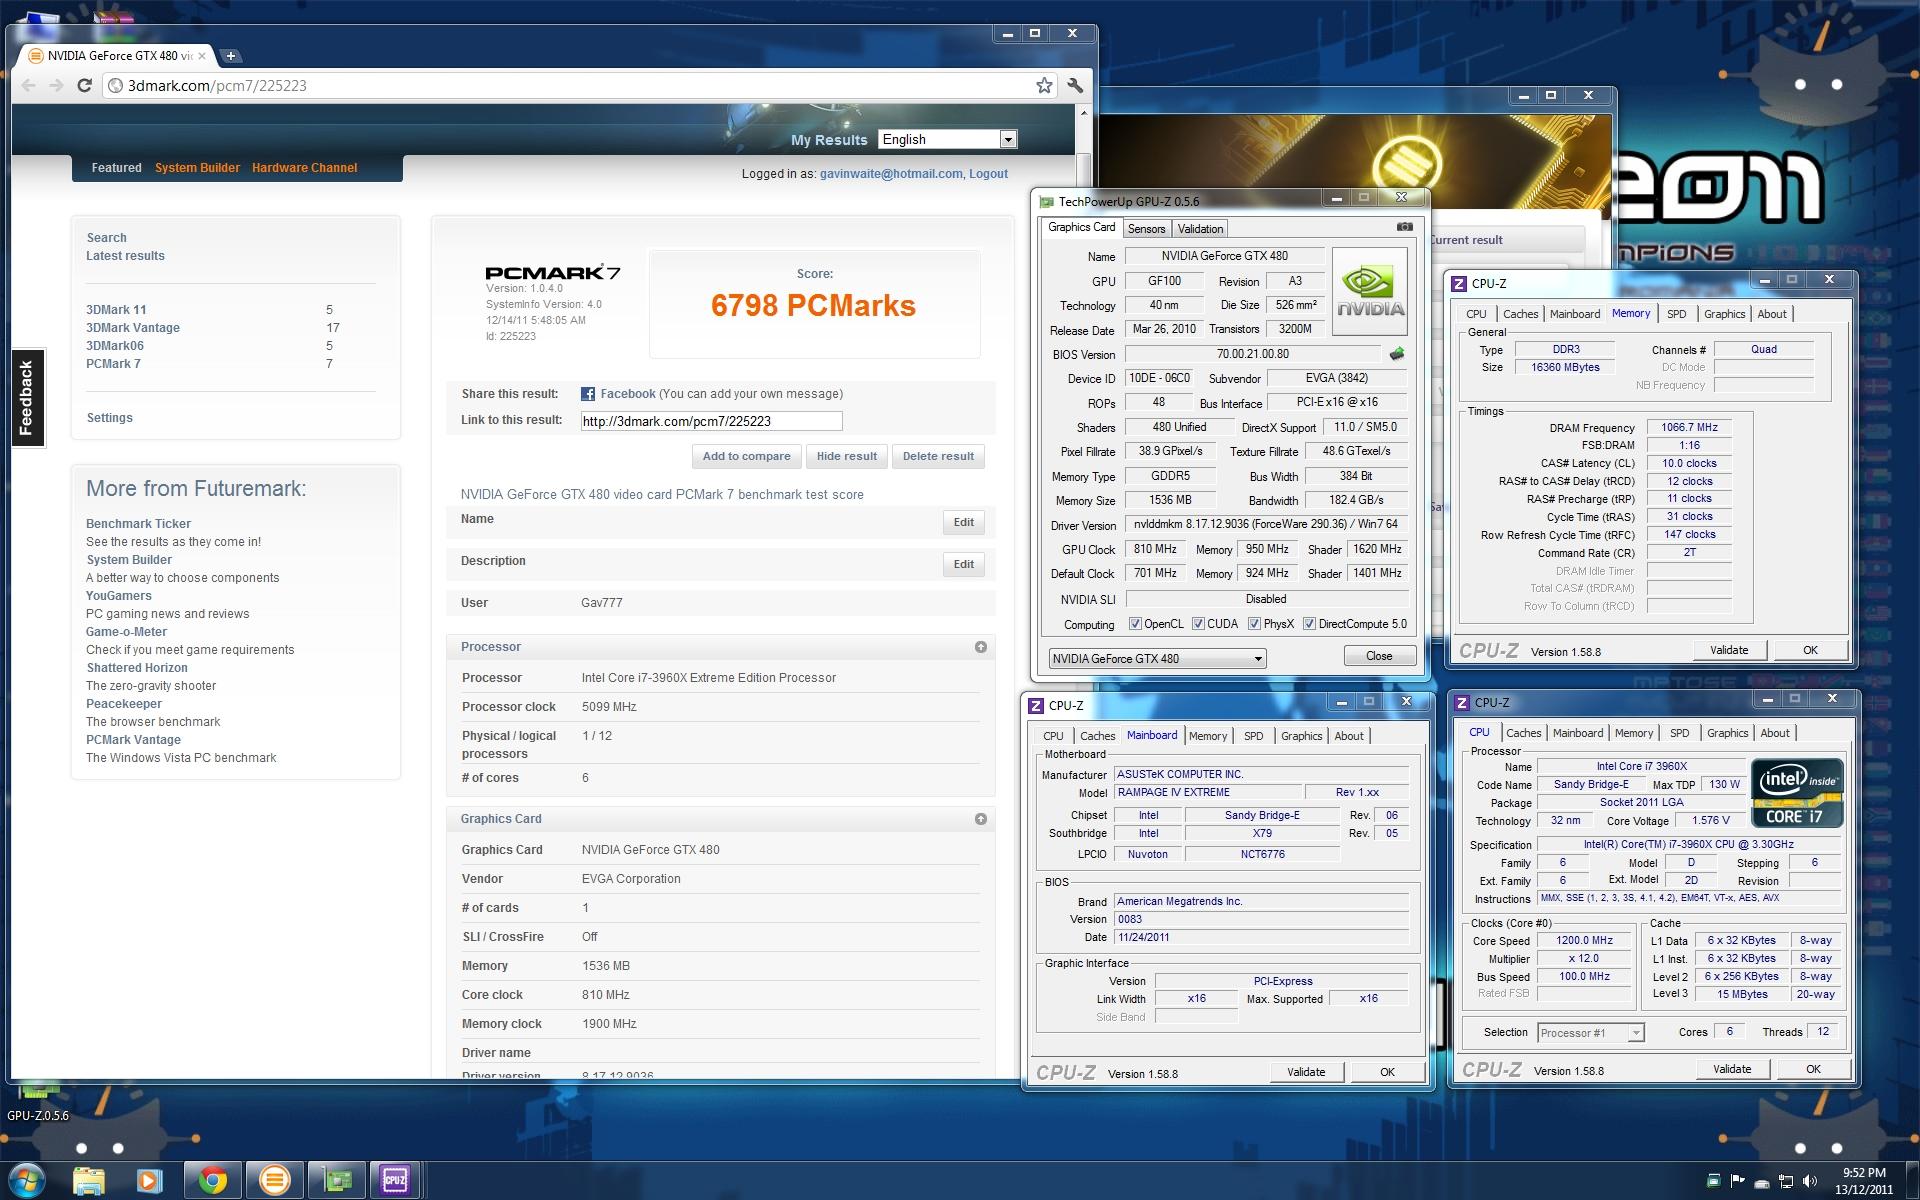Edit the result Name field

963,522
